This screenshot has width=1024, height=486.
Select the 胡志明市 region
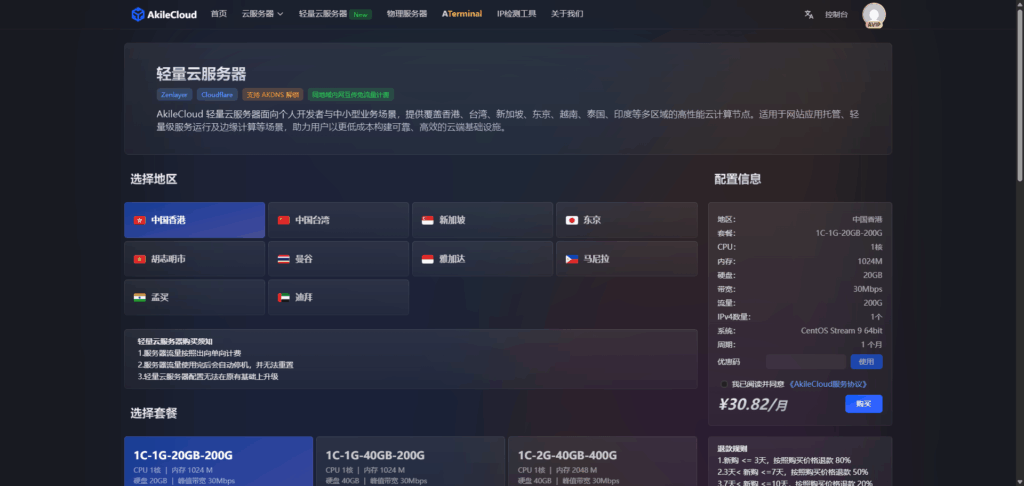(195, 259)
